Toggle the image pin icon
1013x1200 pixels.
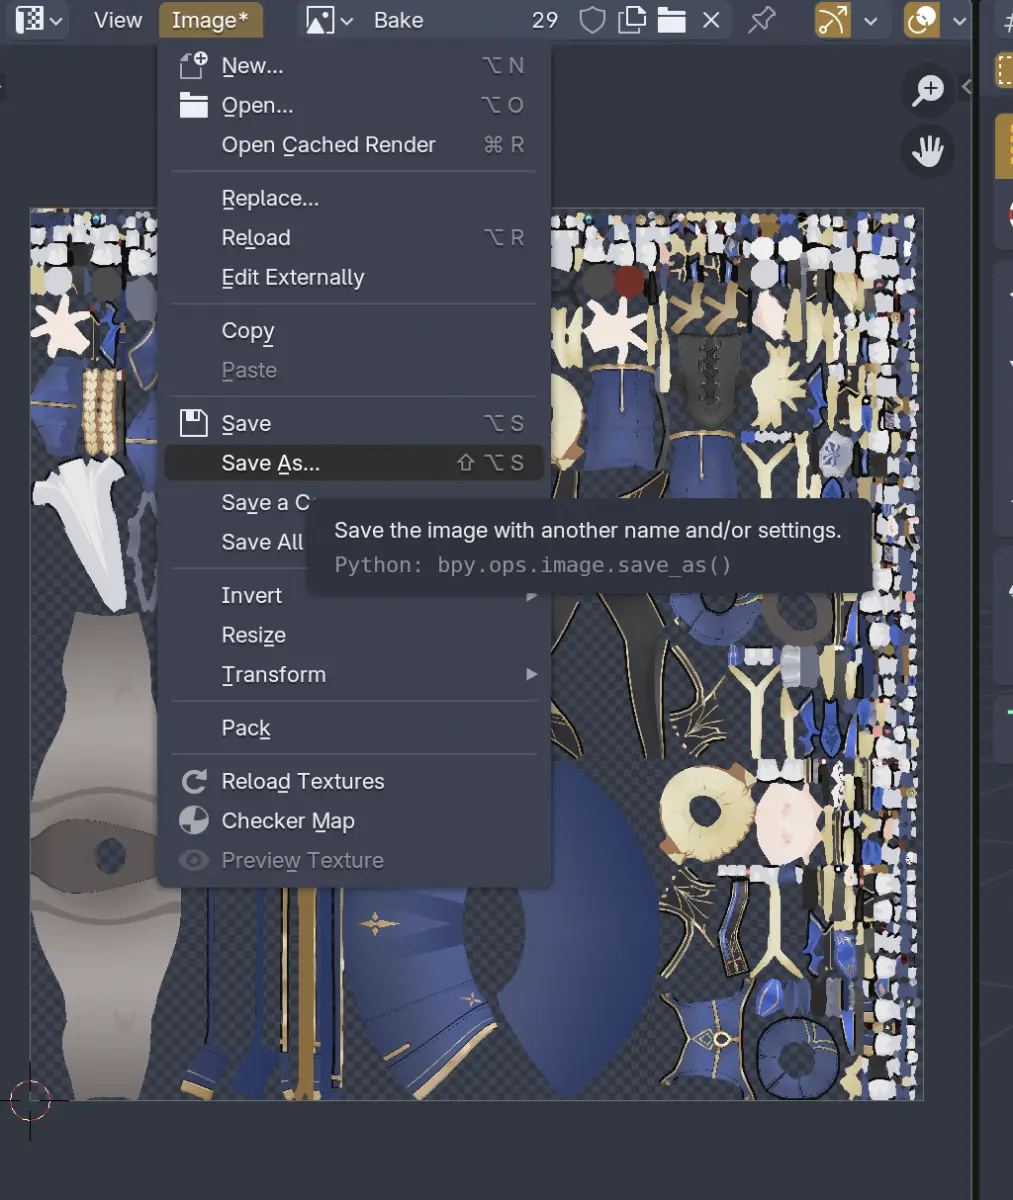762,19
